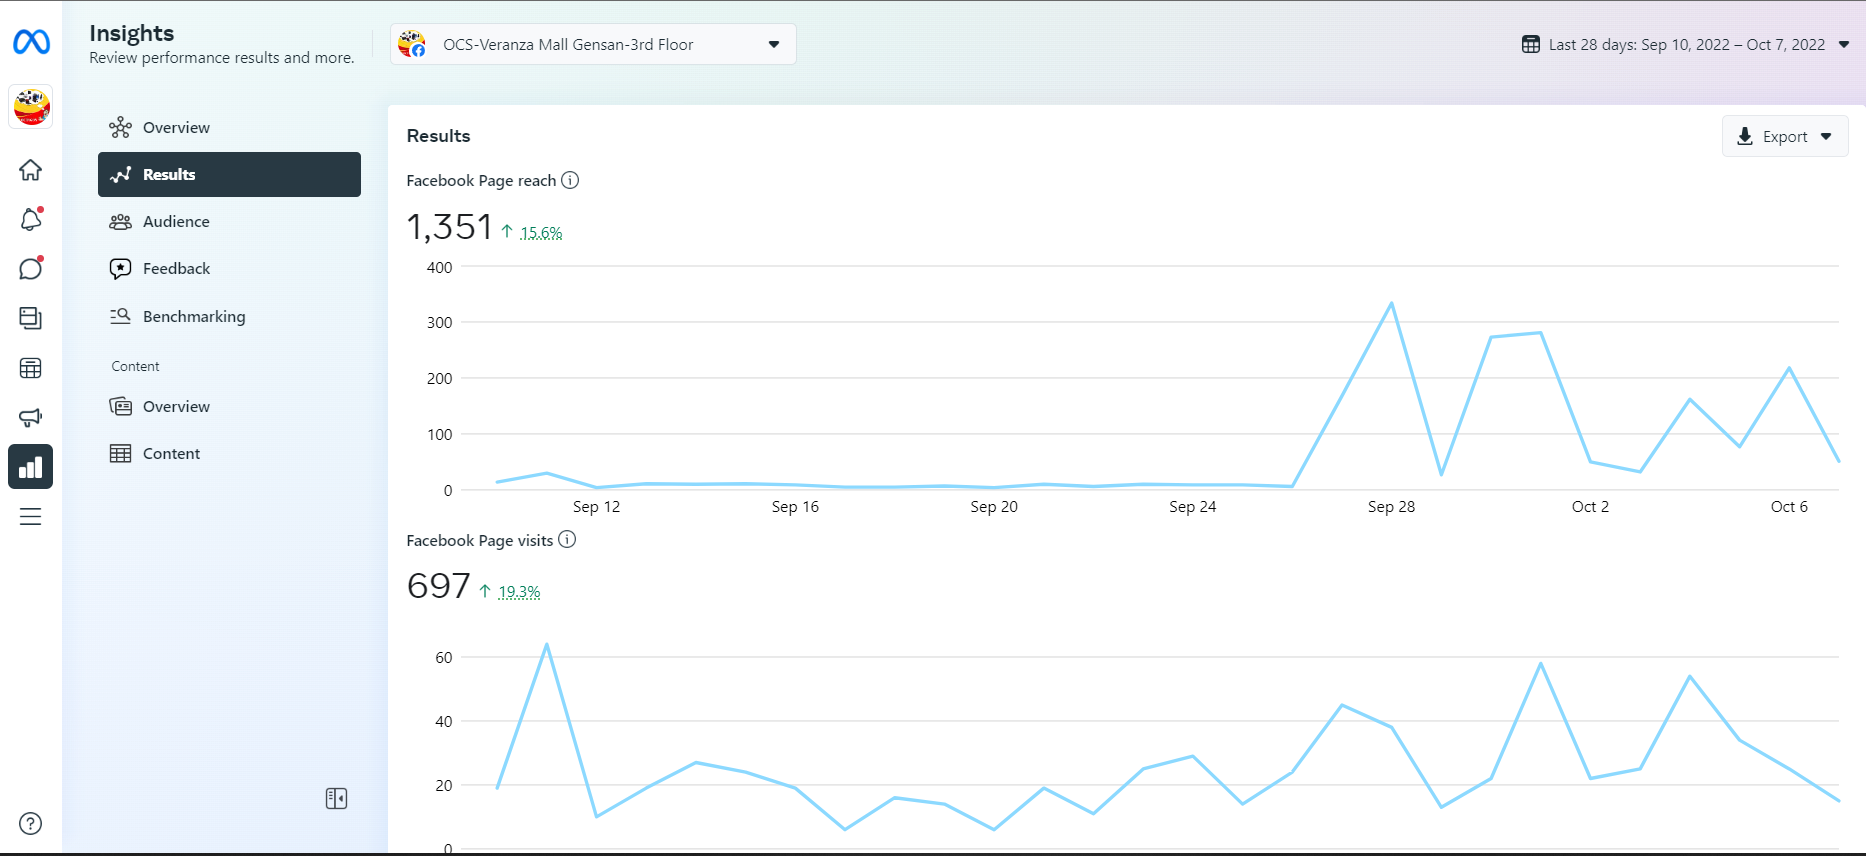Open the Home icon in left rail

click(x=31, y=170)
